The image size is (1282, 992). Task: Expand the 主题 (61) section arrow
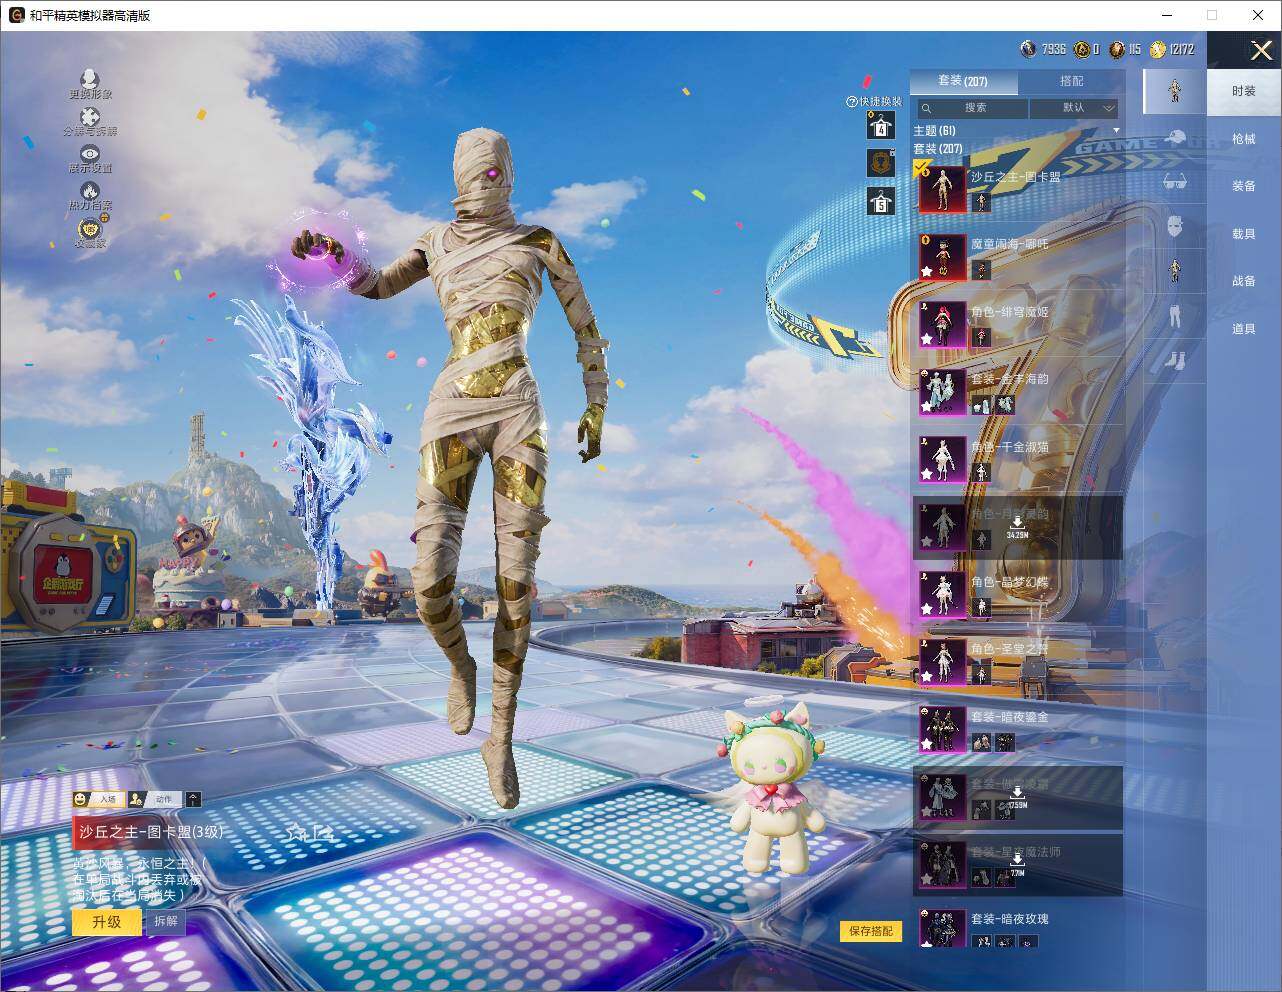1116,130
